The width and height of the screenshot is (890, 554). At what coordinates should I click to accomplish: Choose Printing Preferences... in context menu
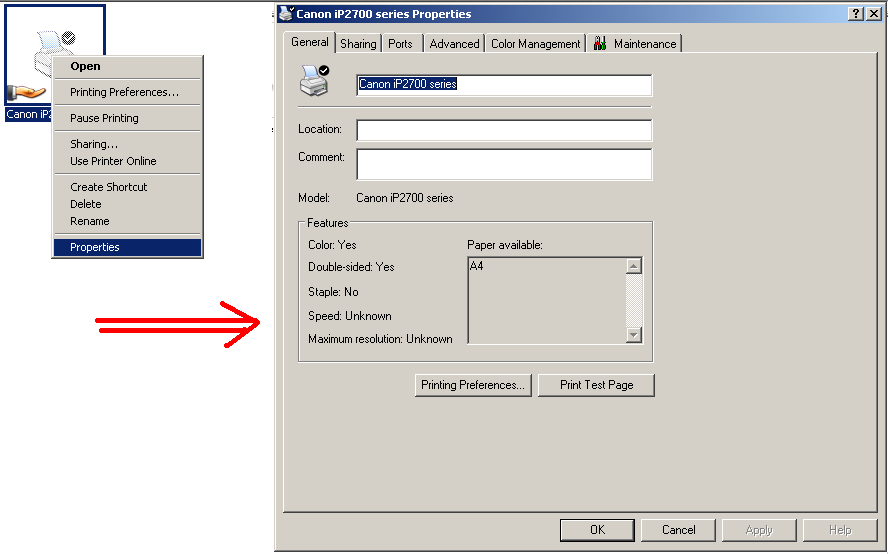coord(128,92)
